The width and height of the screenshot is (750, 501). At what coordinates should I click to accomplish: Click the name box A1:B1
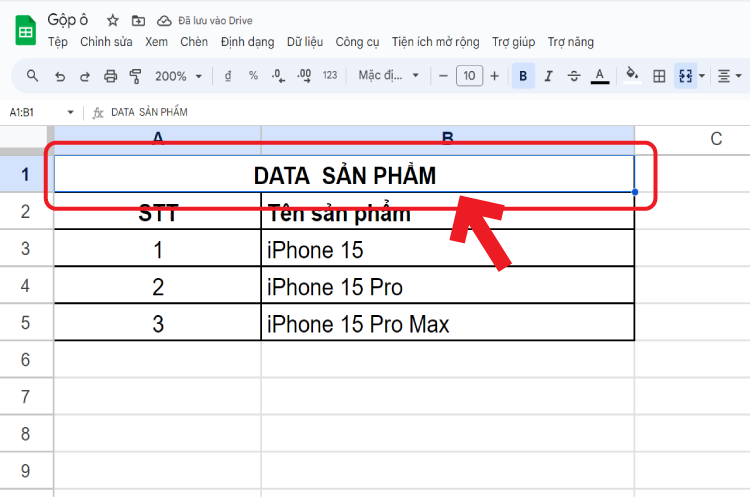pyautogui.click(x=22, y=112)
